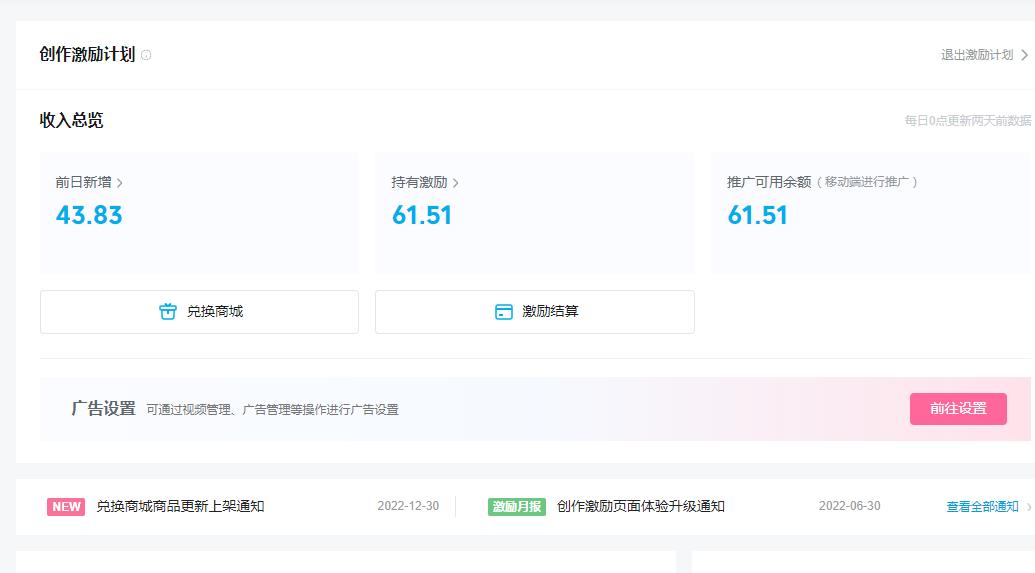1035x573 pixels.
Task: Select the 61.51 value under 推广可用余额
Action: pyautogui.click(x=757, y=215)
